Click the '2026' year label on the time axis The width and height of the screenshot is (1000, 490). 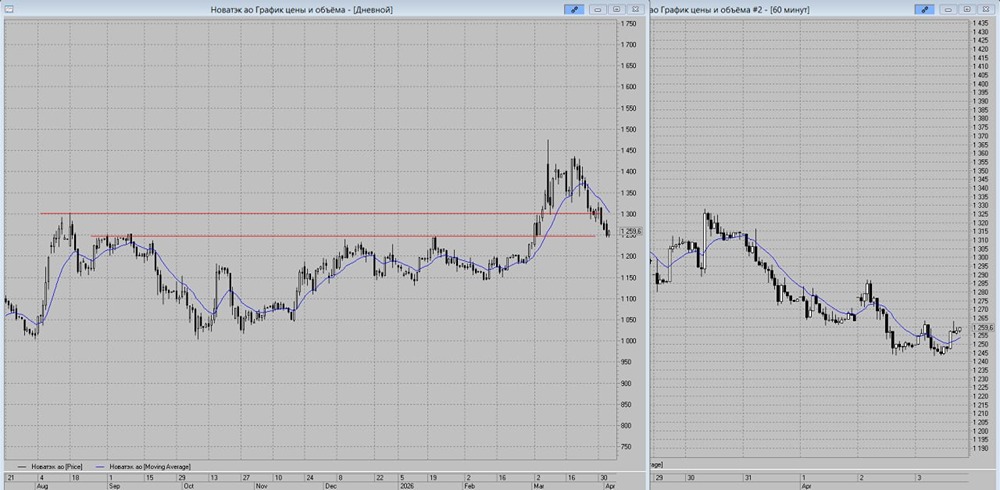pyautogui.click(x=405, y=485)
